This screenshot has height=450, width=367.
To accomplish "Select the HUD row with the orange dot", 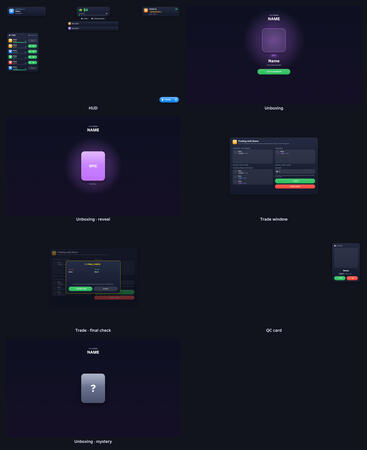I will [93, 24].
